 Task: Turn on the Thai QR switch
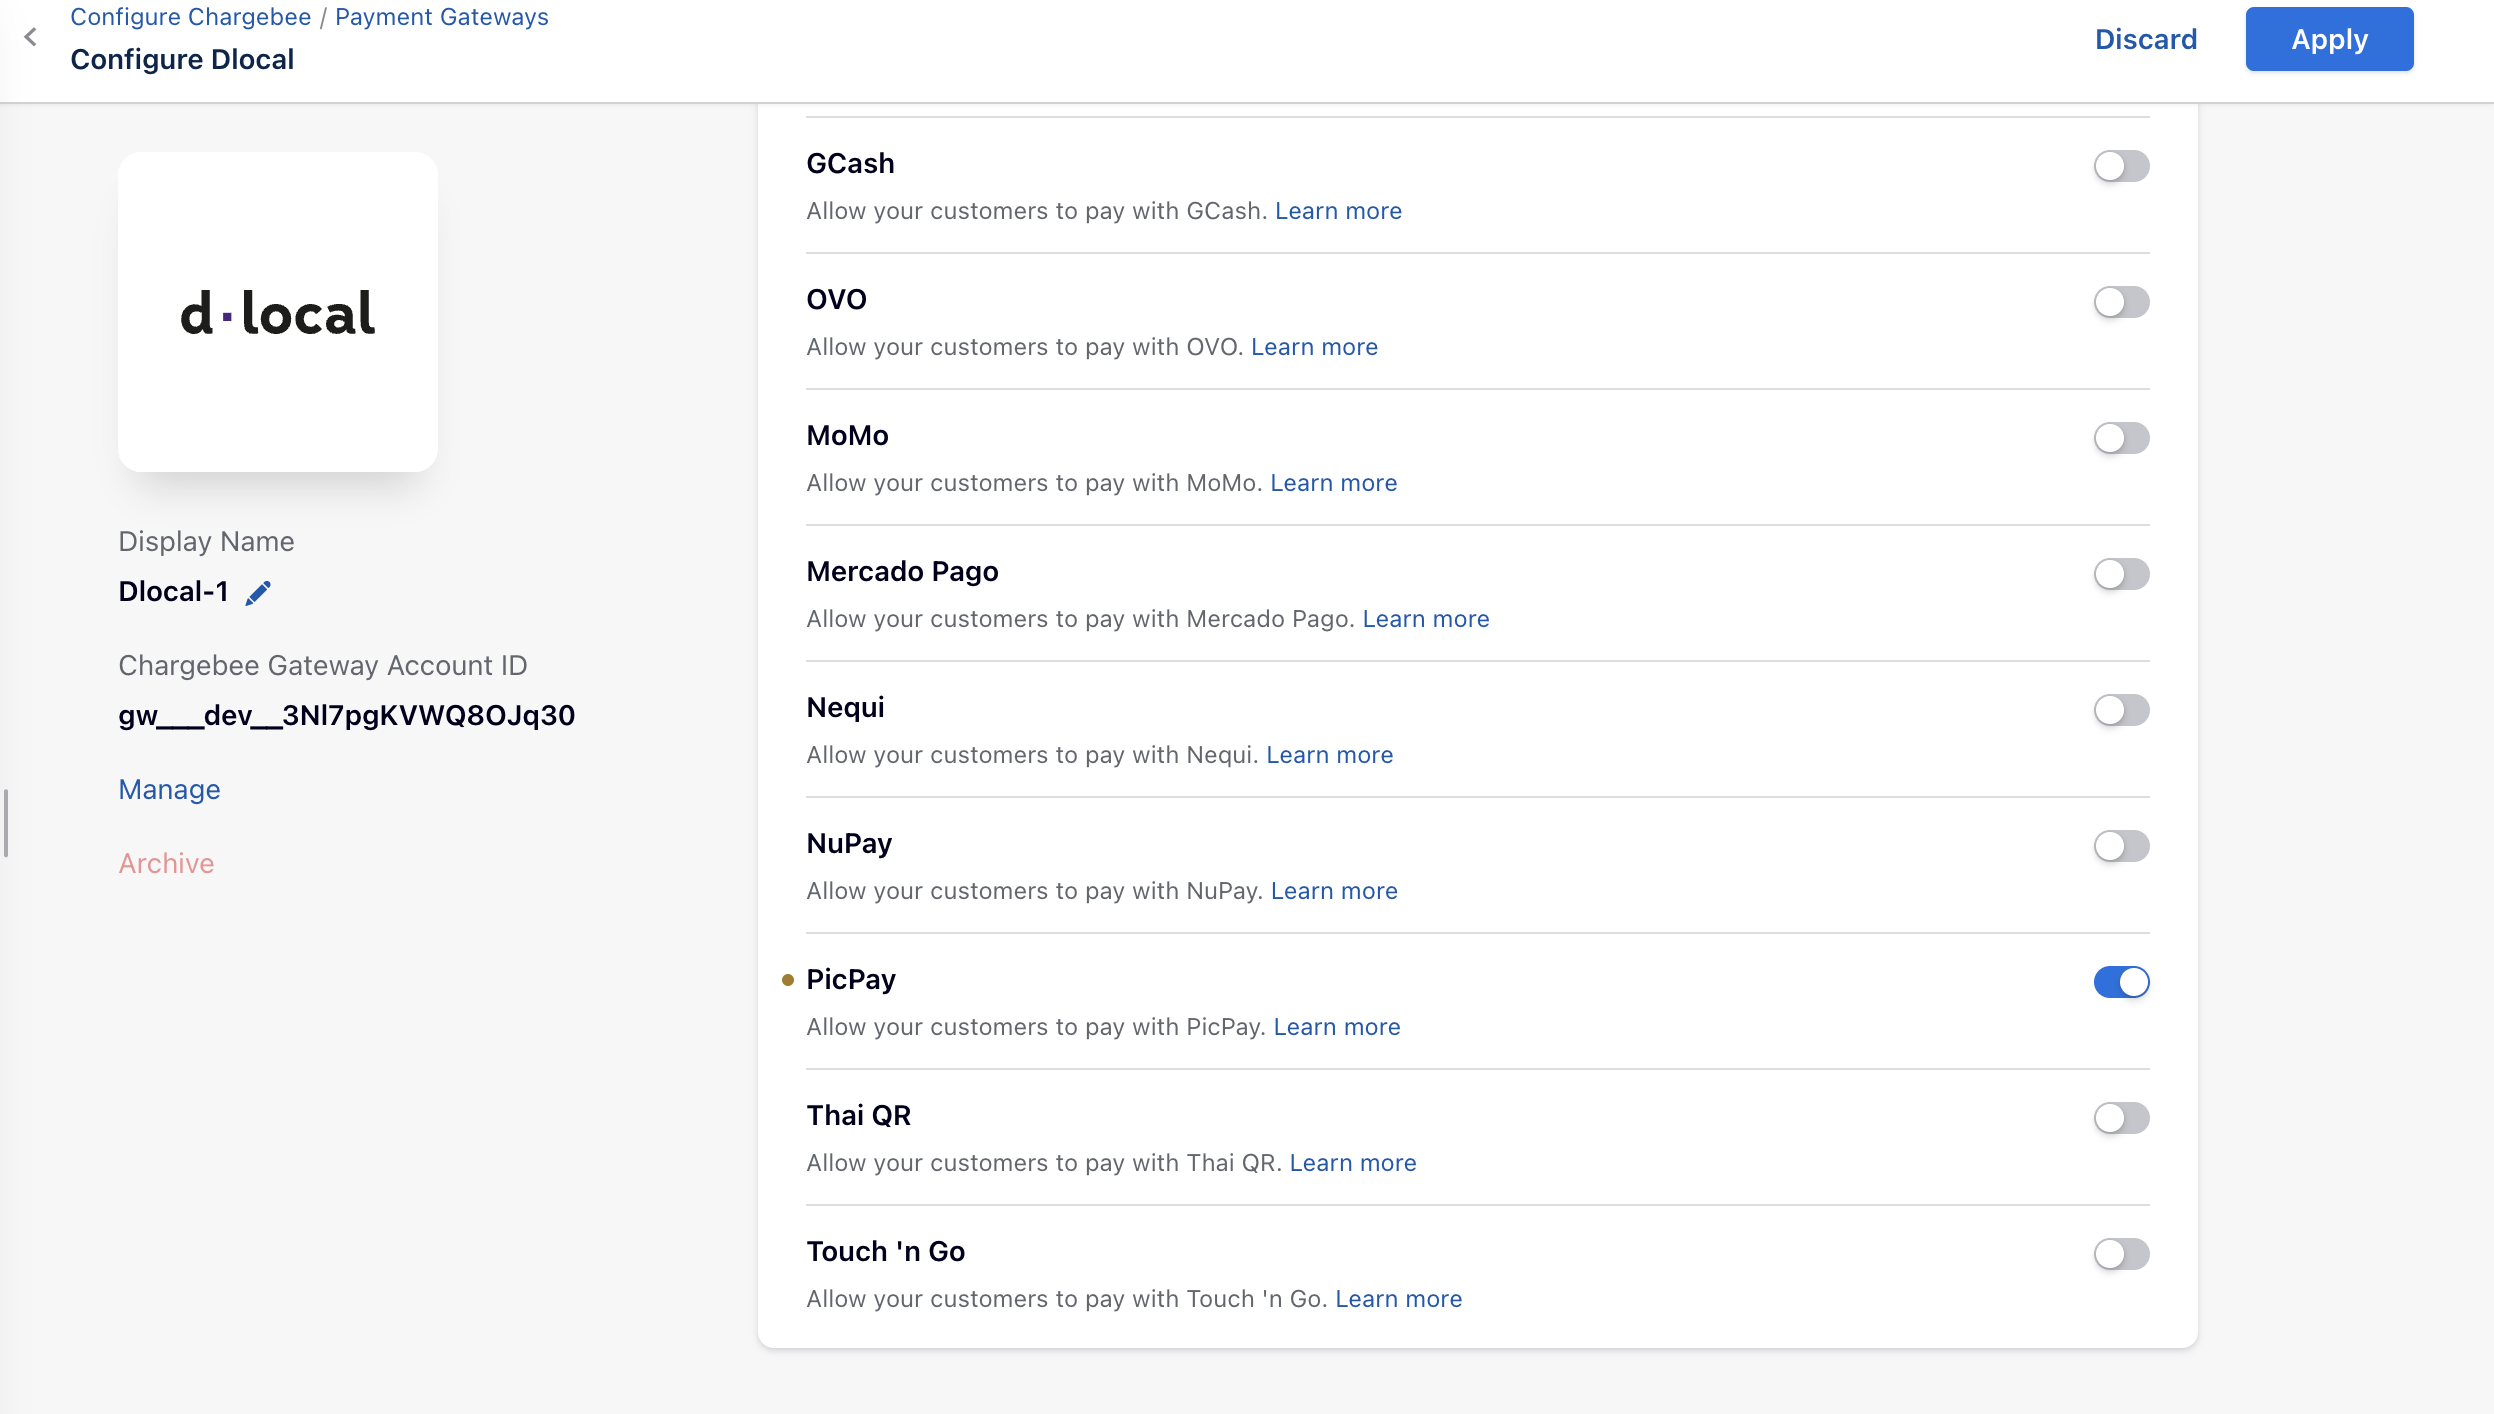[x=2121, y=1118]
